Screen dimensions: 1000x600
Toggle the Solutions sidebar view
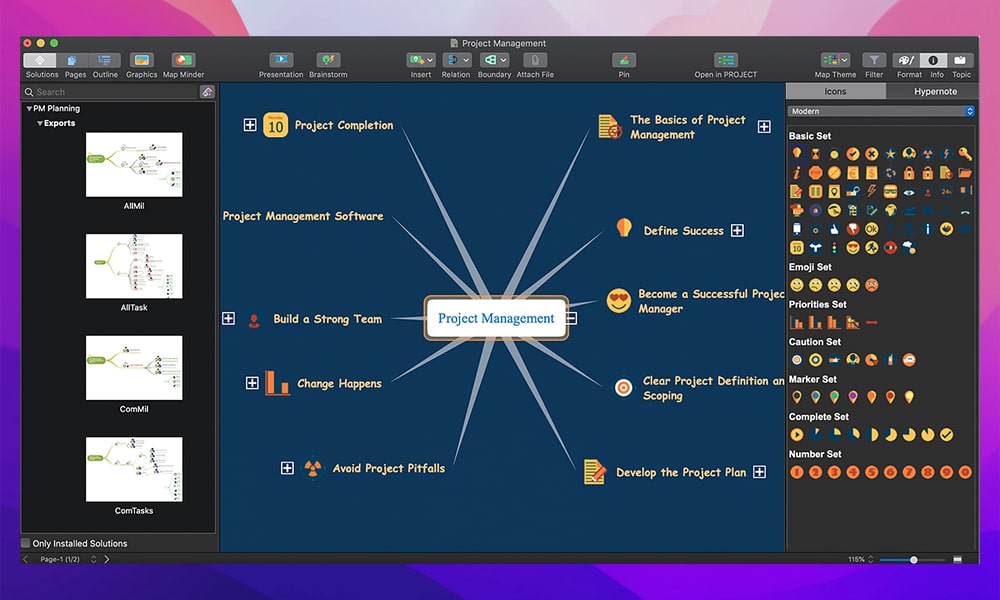pyautogui.click(x=41, y=60)
